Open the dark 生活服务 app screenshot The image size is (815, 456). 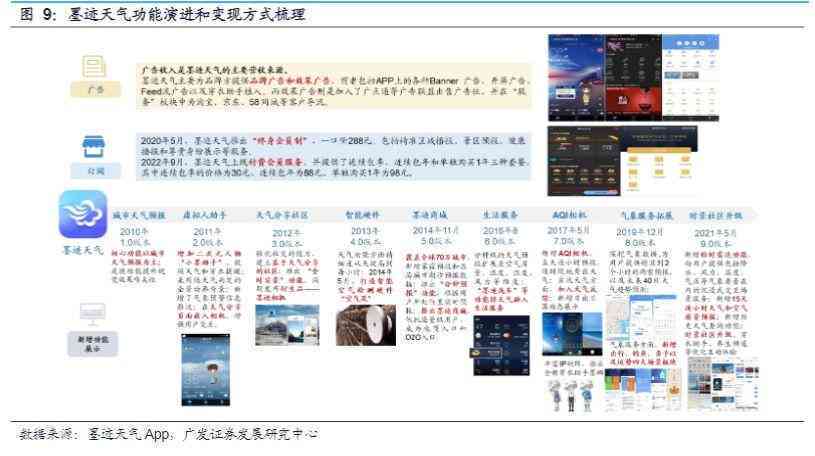(x=502, y=345)
